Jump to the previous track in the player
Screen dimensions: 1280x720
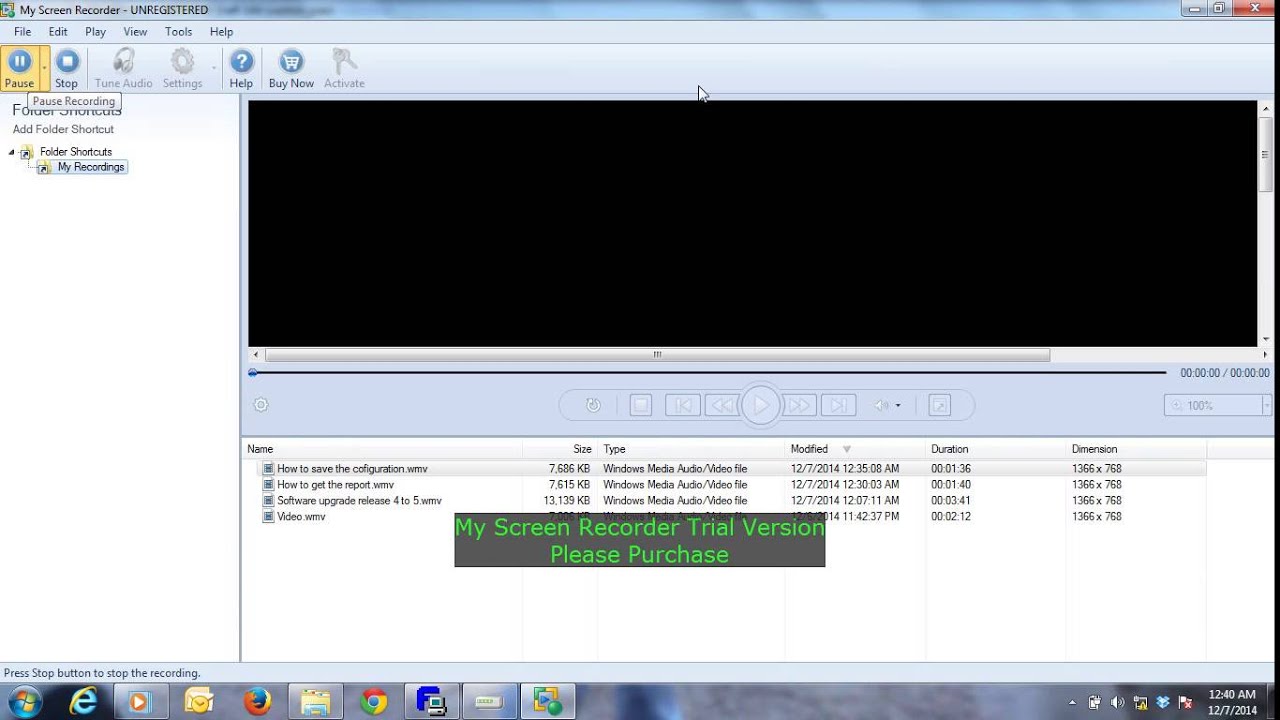683,405
